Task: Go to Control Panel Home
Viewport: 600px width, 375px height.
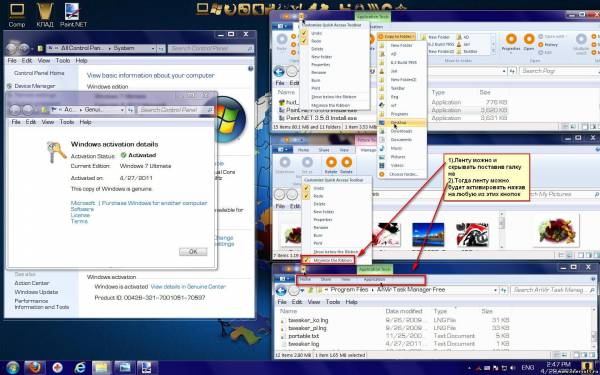Action: coord(39,73)
